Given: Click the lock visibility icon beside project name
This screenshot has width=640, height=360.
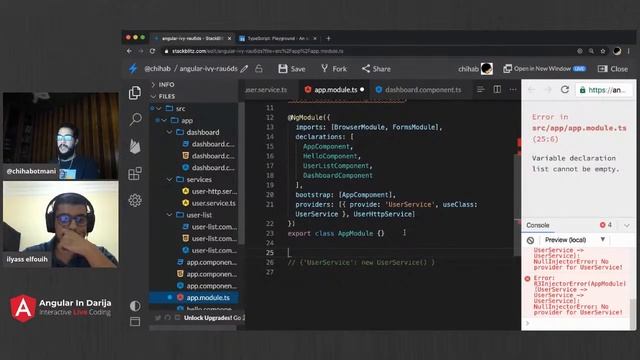Looking at the screenshot, I should (x=259, y=69).
